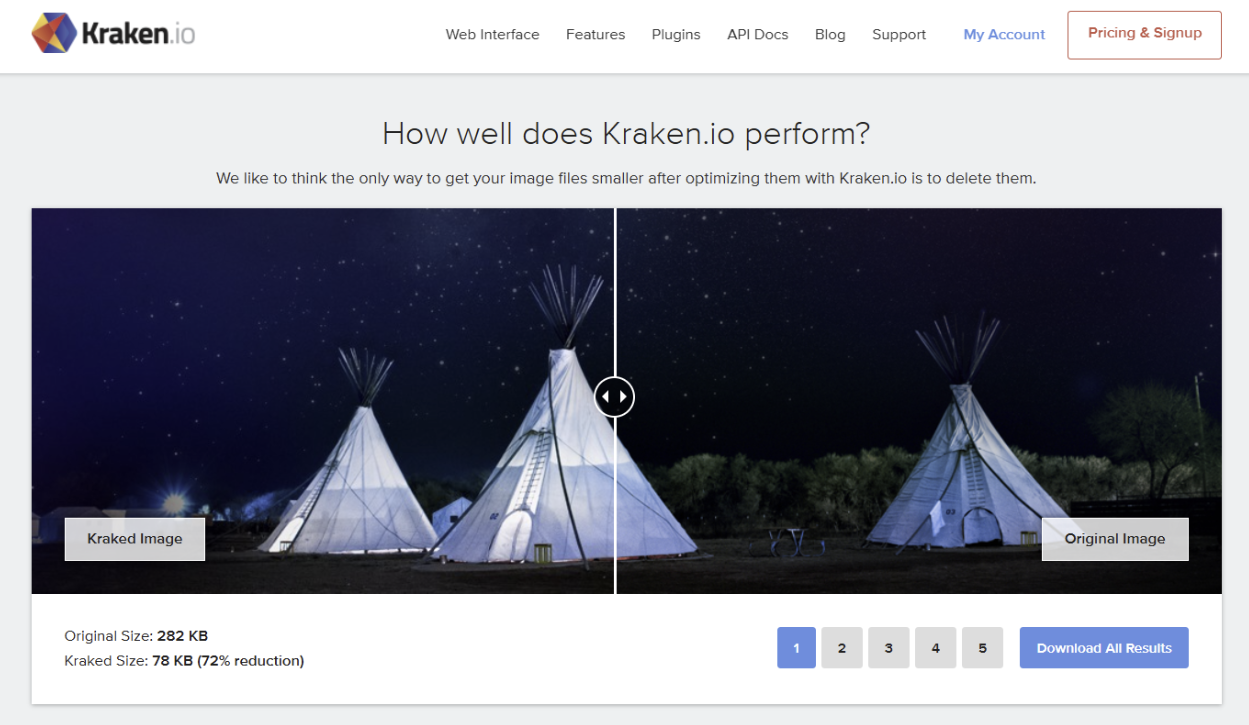Screen dimensions: 1249x725
Task: Click the Kraken.io logo
Action: click(x=113, y=34)
